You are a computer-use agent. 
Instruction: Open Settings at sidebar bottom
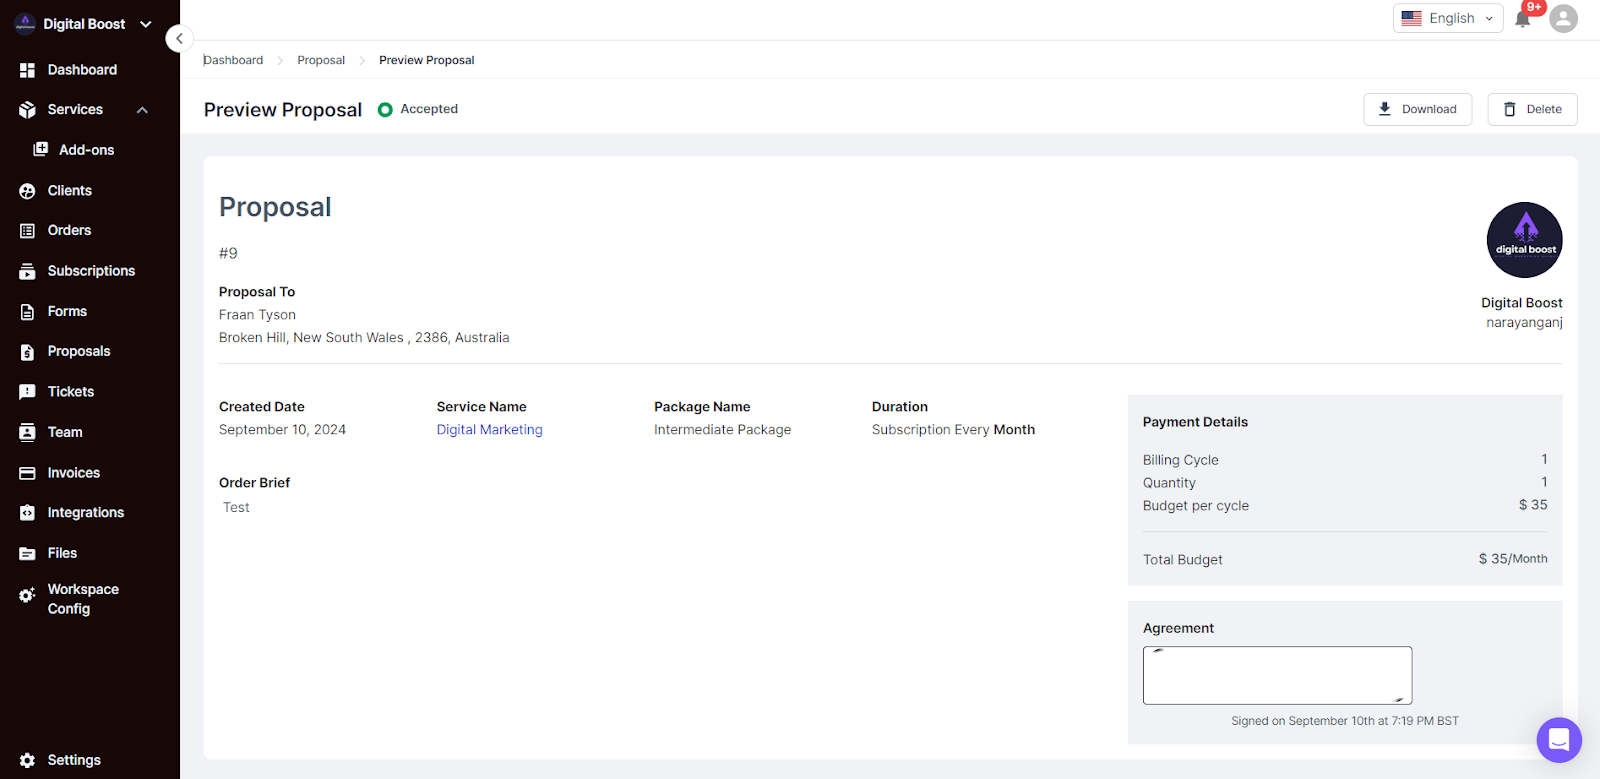click(74, 760)
